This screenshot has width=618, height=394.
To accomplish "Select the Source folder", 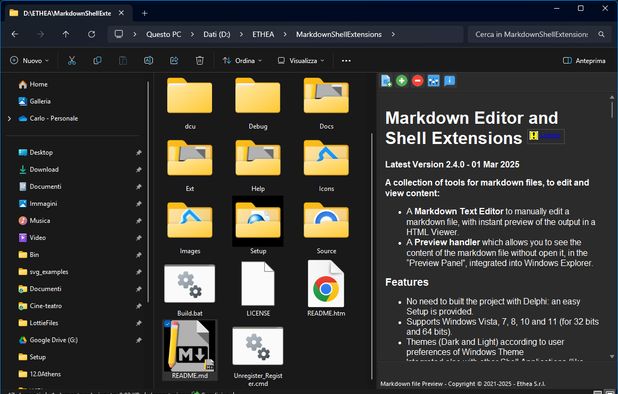I will click(326, 228).
